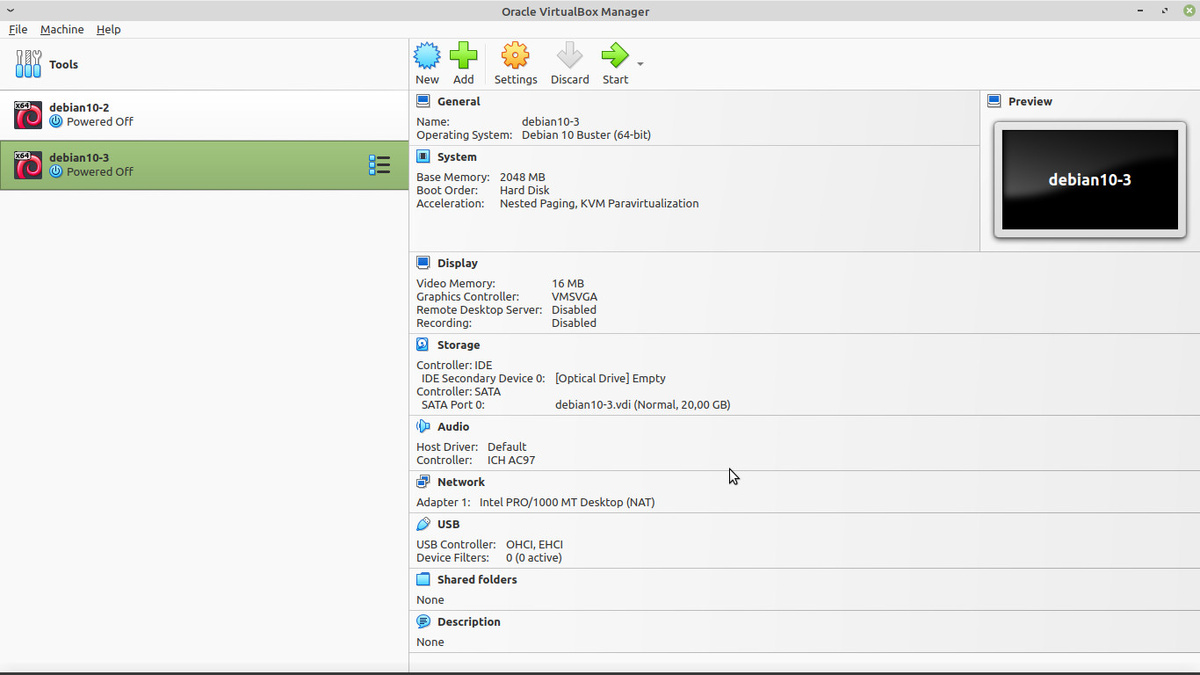Click the '0 (0 active)' device filters value
The height and width of the screenshot is (675, 1200).
pyautogui.click(x=533, y=558)
